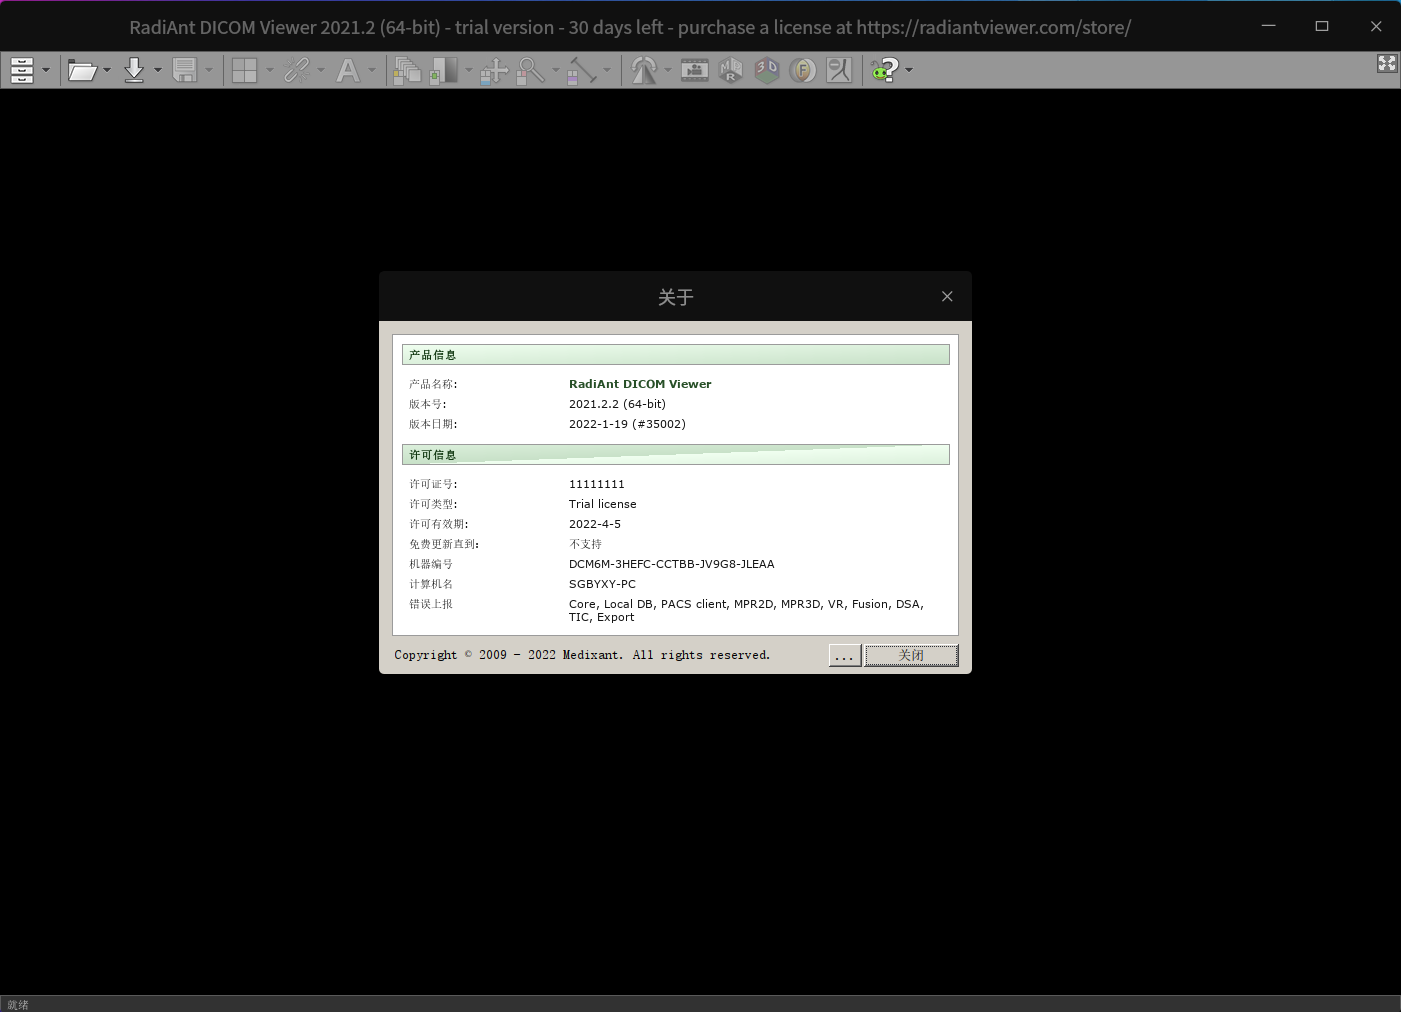Expand the help icon's dropdown arrow

pyautogui.click(x=909, y=70)
